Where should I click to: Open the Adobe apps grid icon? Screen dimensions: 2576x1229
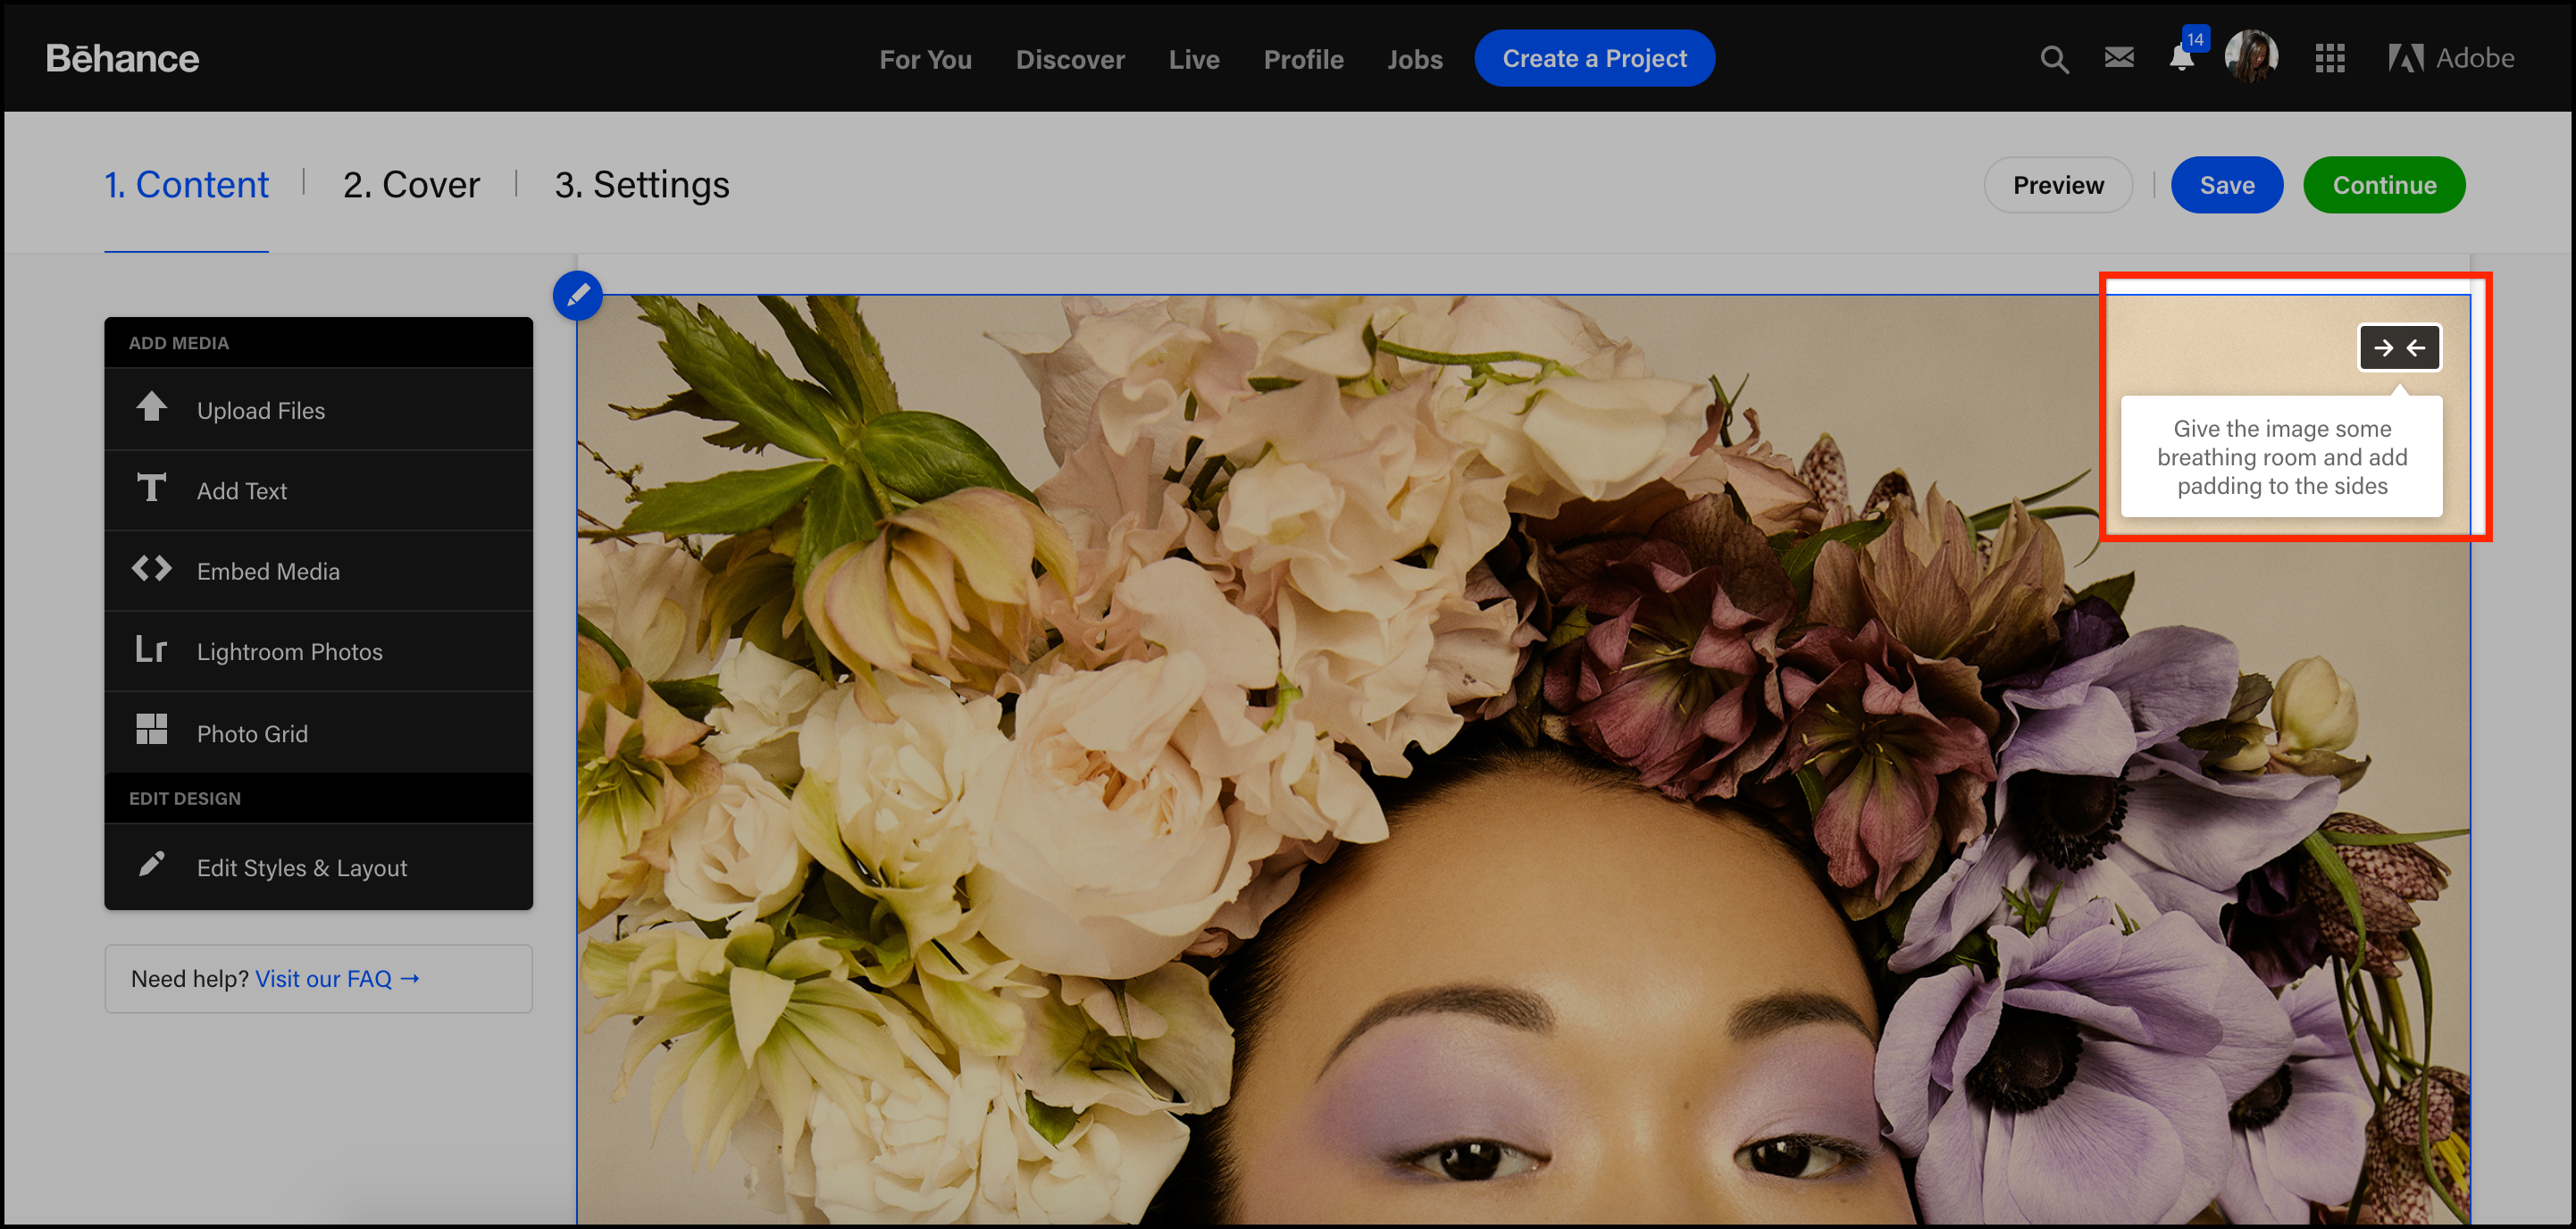tap(2330, 59)
